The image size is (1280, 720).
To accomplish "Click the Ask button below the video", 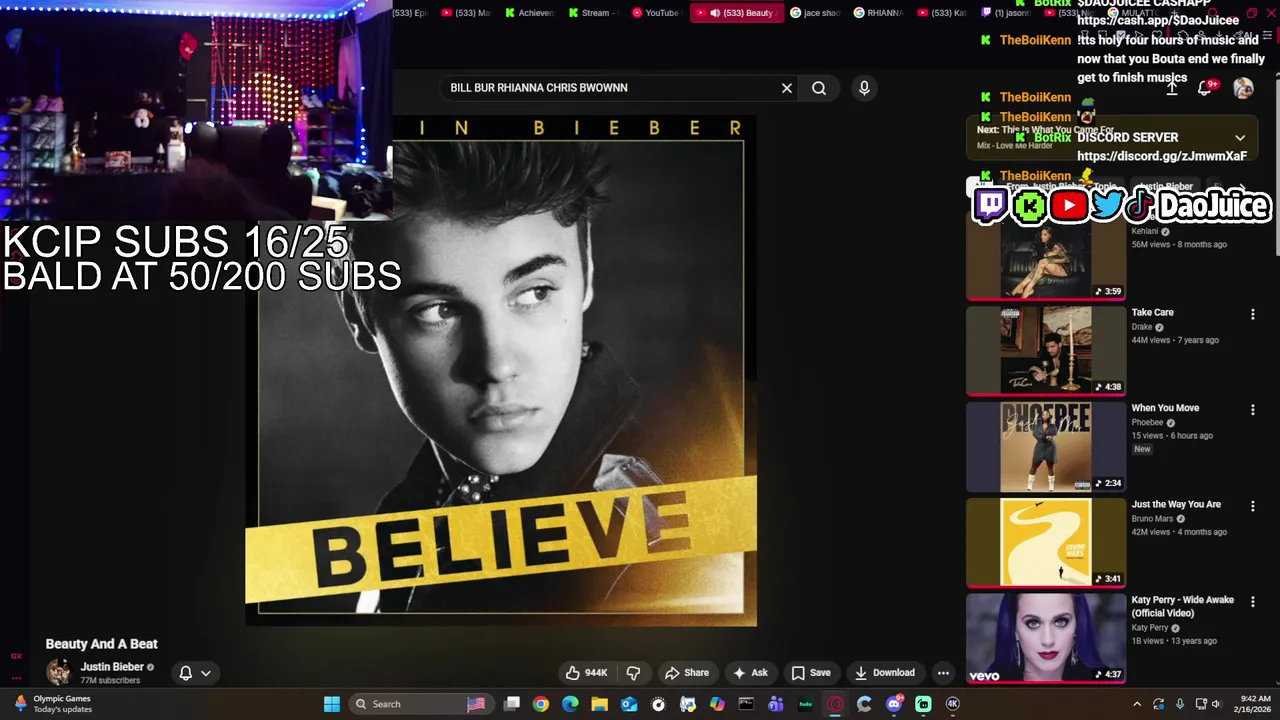I will 750,673.
